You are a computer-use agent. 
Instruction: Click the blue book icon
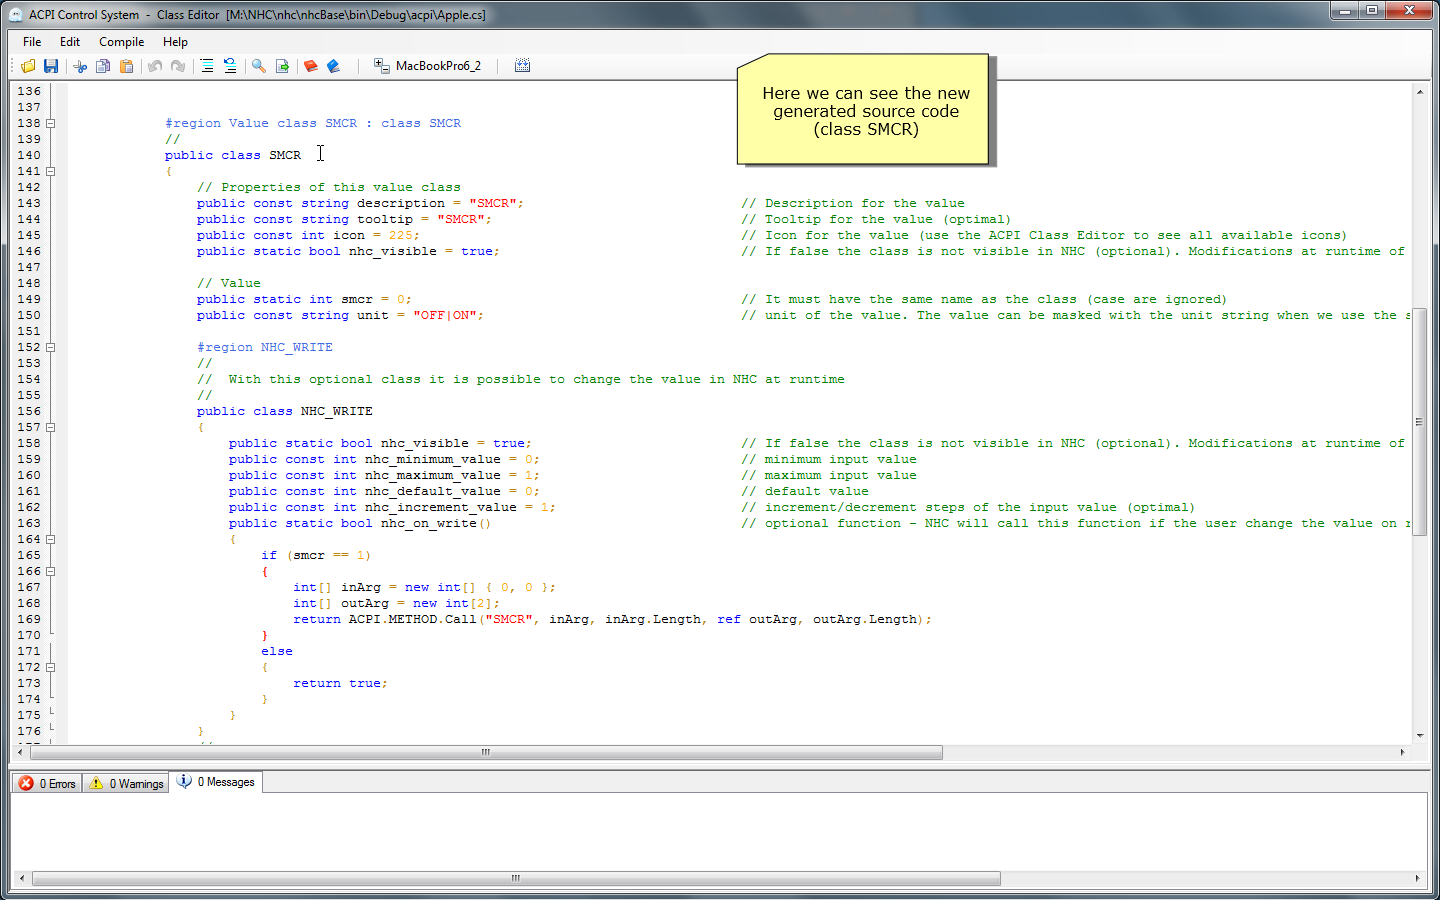pyautogui.click(x=334, y=66)
